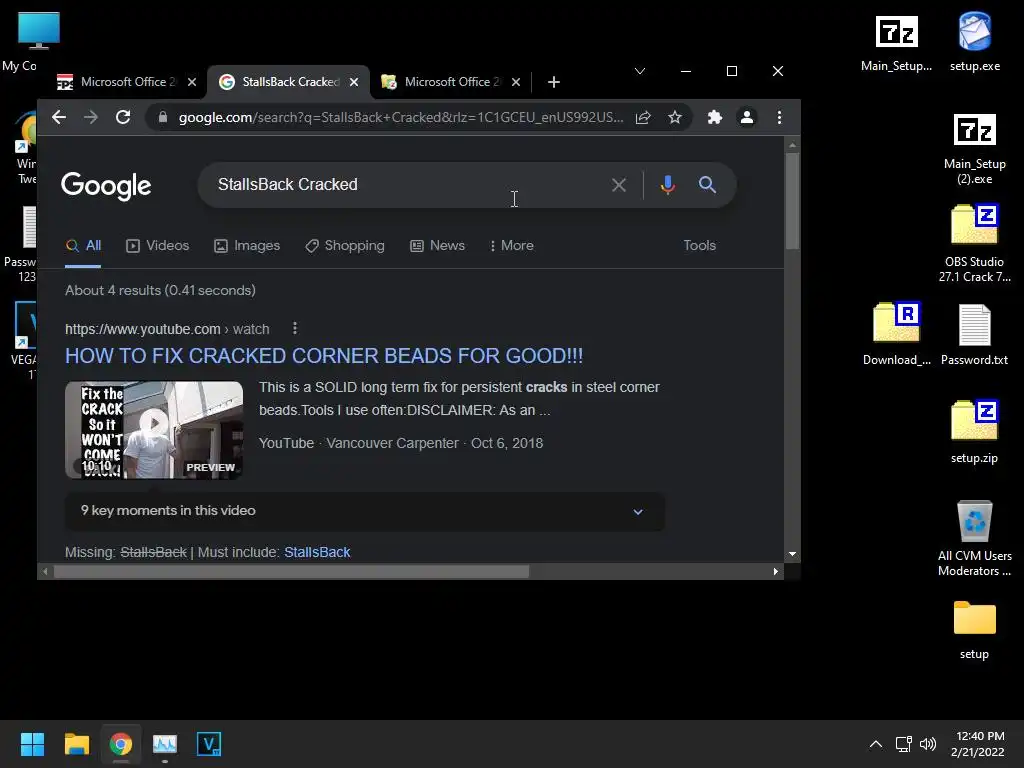Click the horizontal scrollbar thumb
1024x768 pixels.
[291, 572]
